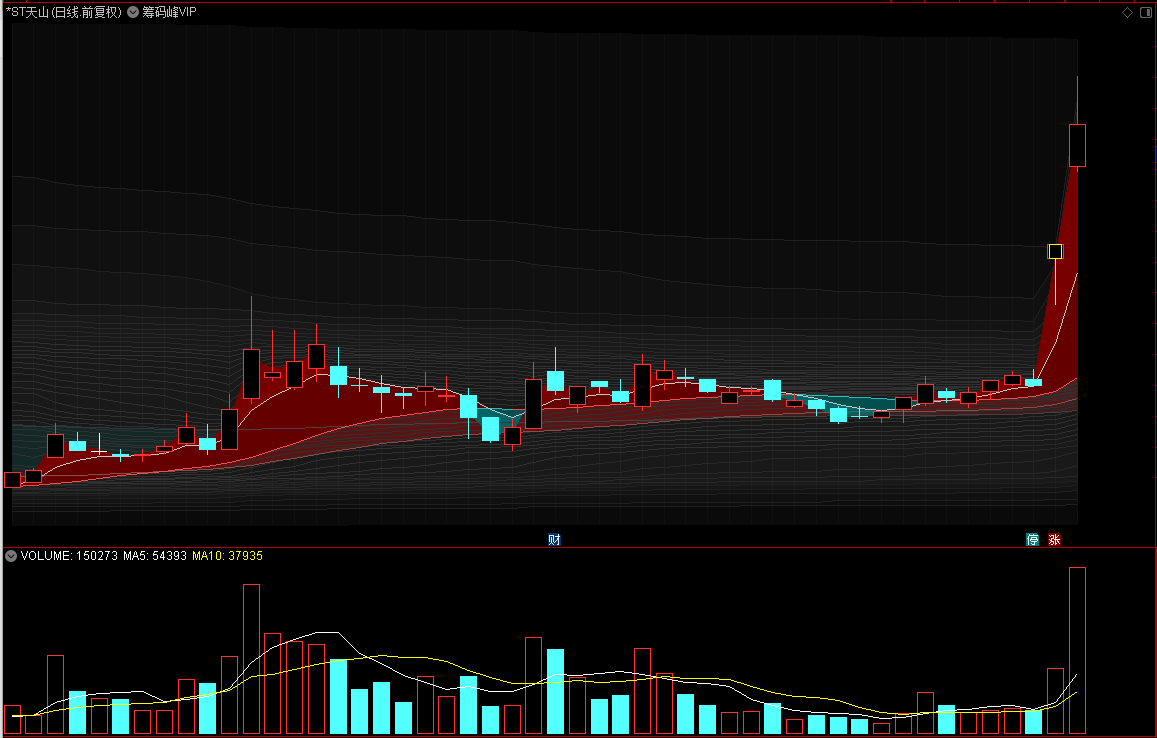This screenshot has height=738, width=1157.
Task: Select the last tall red candlestick
Action: (1077, 145)
